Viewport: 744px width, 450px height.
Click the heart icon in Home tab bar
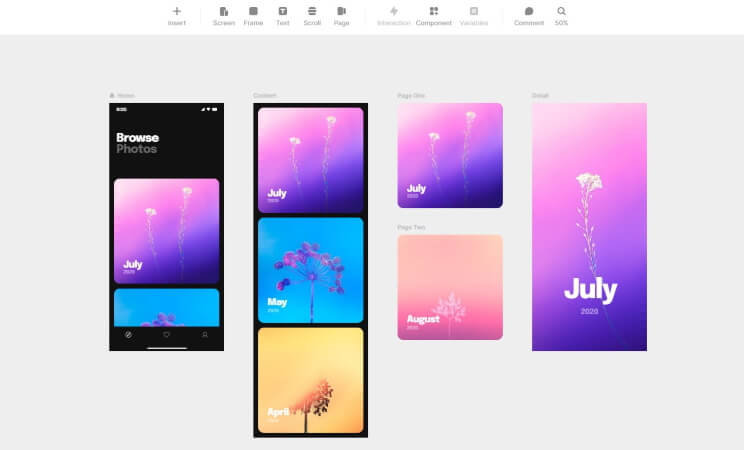167,335
